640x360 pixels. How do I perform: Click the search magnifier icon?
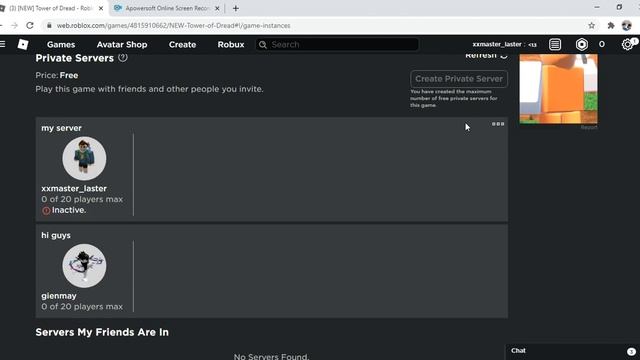[x=263, y=44]
